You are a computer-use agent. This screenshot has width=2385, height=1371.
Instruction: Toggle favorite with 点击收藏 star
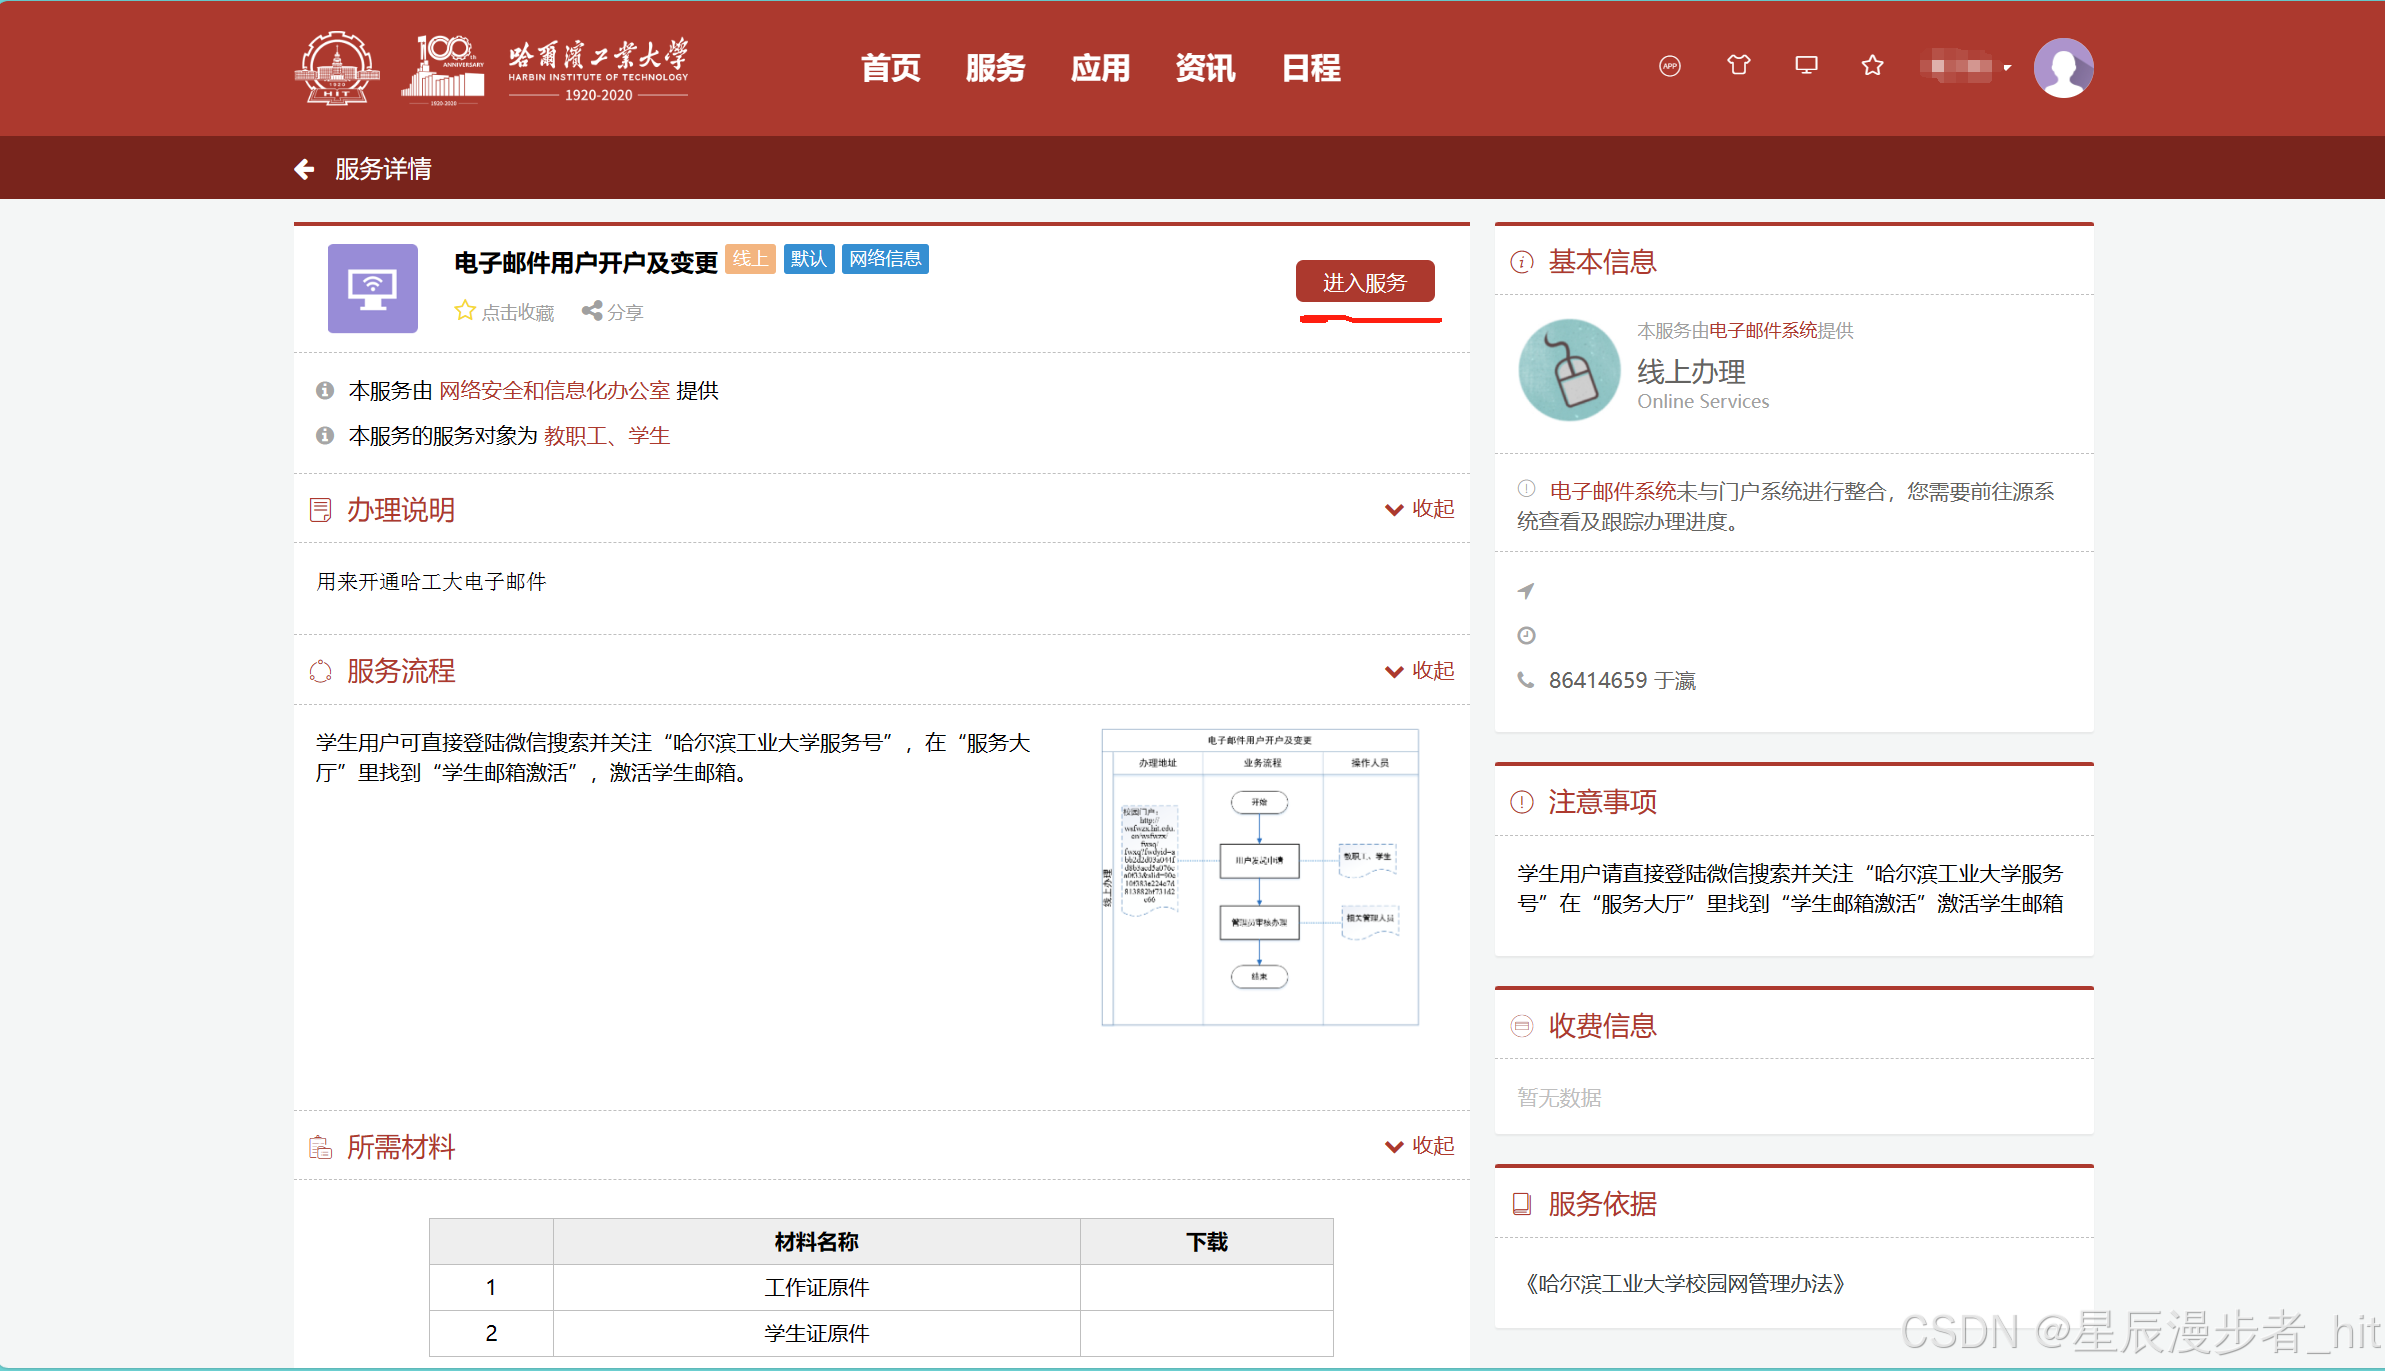pos(504,312)
